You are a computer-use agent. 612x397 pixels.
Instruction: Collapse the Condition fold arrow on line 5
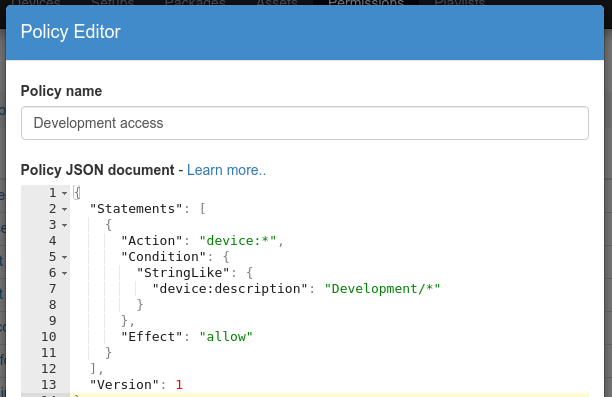(x=64, y=257)
